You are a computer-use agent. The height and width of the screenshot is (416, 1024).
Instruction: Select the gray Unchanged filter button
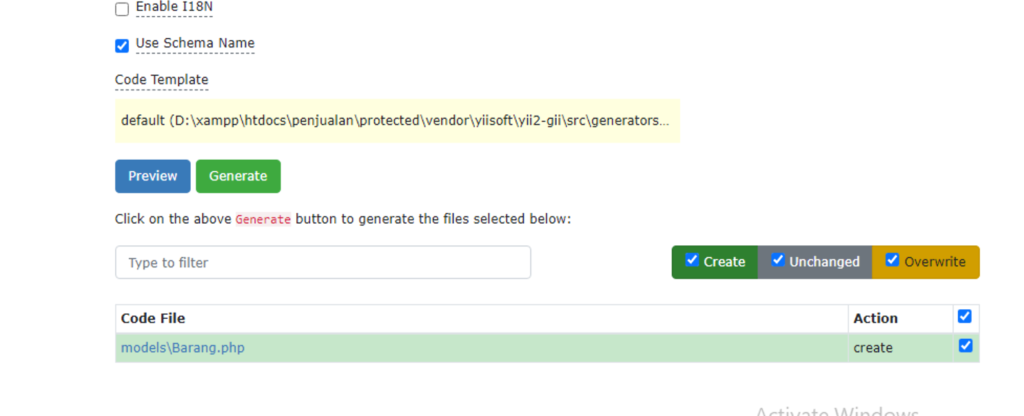pos(815,263)
